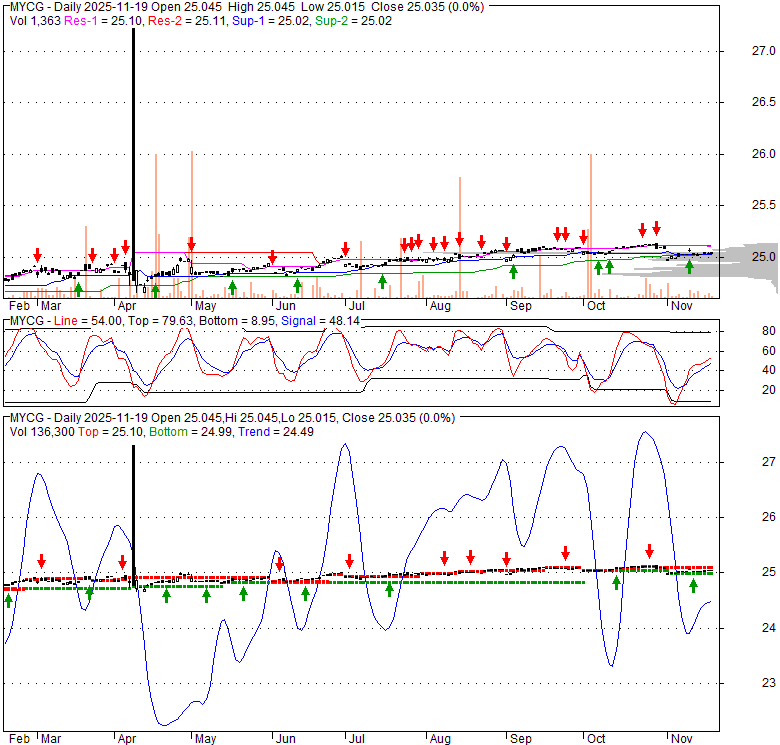Click the red down arrow in early July on the bottom chart

tap(349, 561)
